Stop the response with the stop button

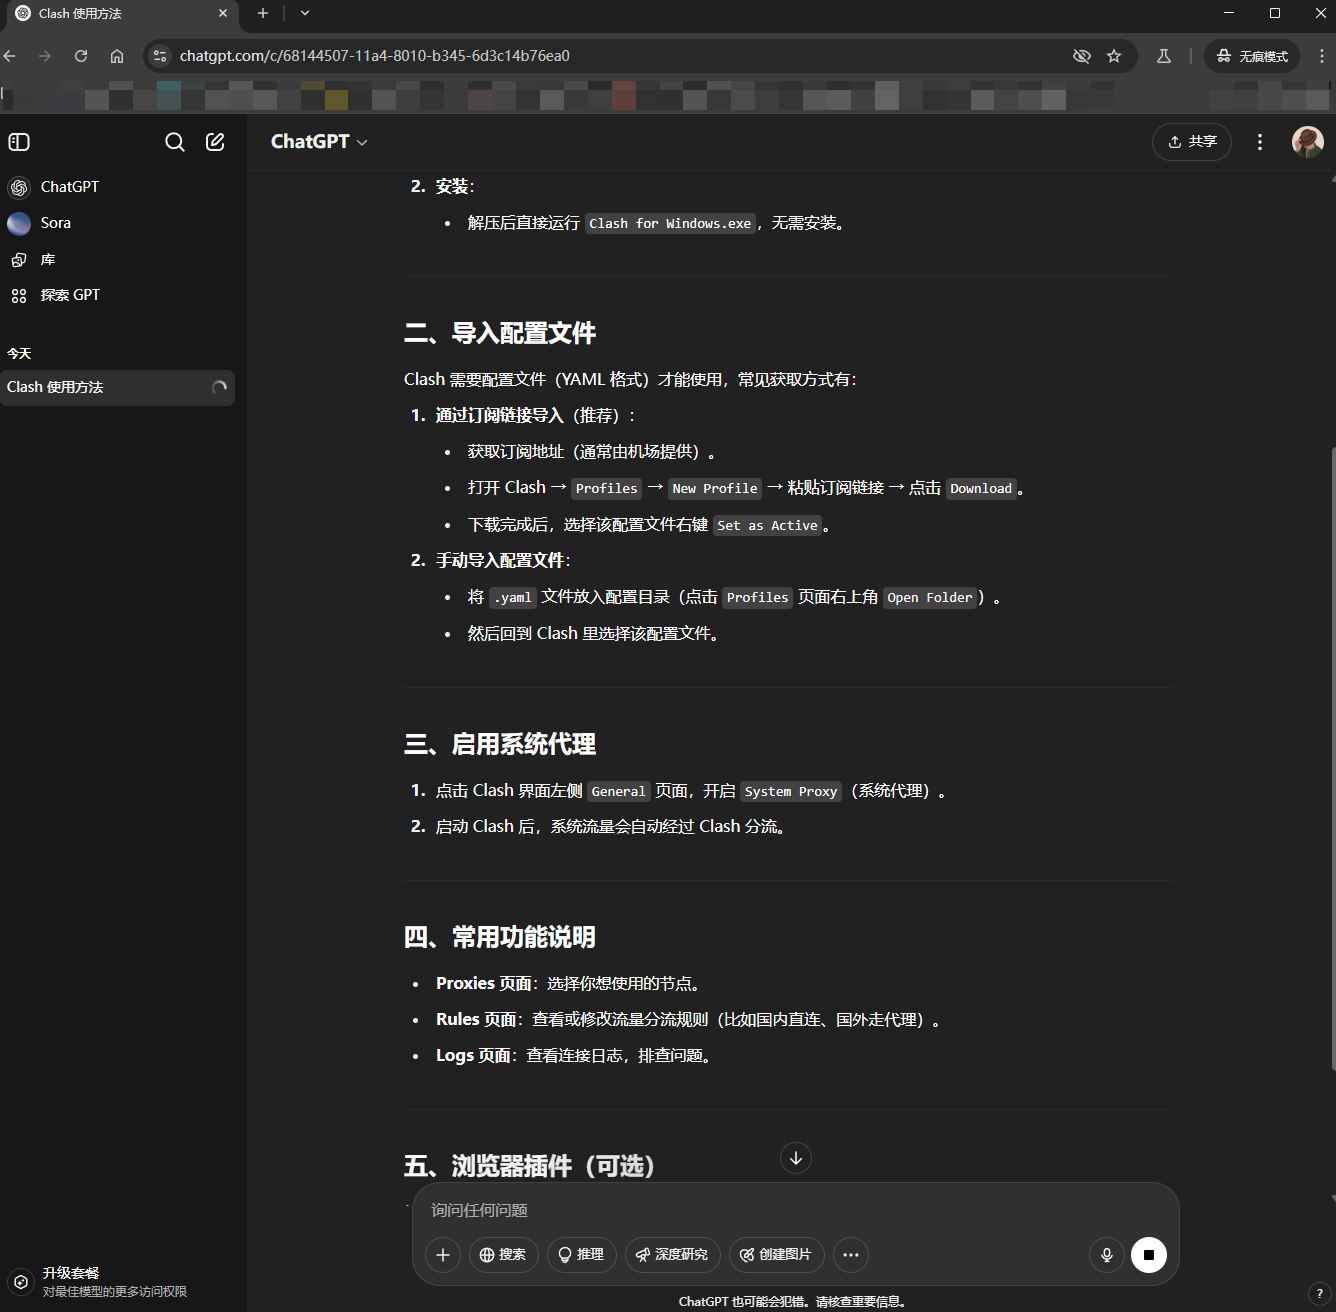1149,1255
